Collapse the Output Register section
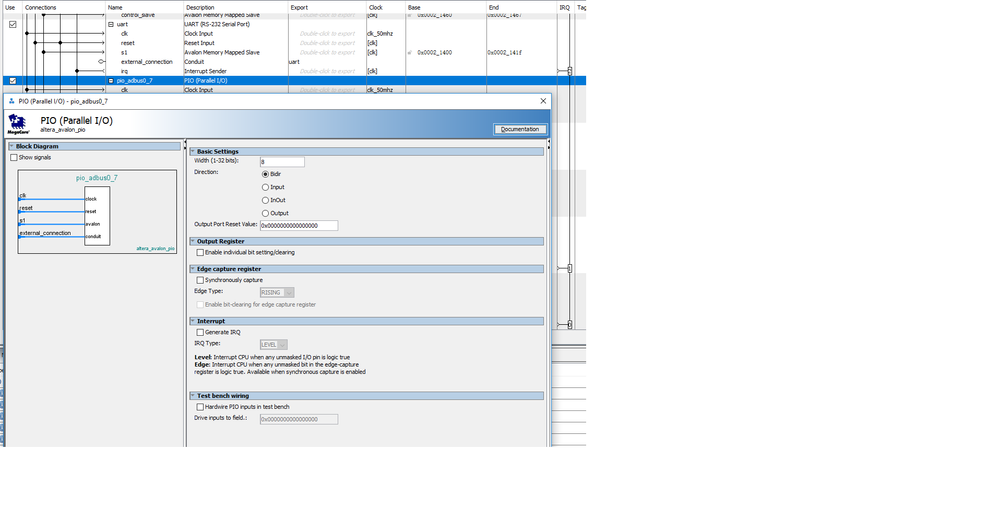The height and width of the screenshot is (529, 999). point(192,241)
